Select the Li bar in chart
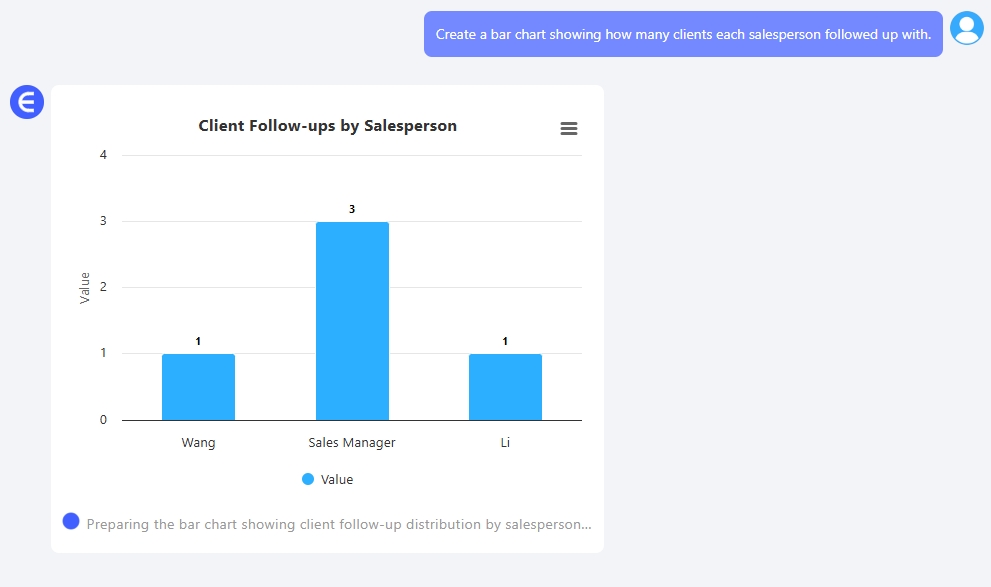This screenshot has height=587, width=991. click(505, 387)
